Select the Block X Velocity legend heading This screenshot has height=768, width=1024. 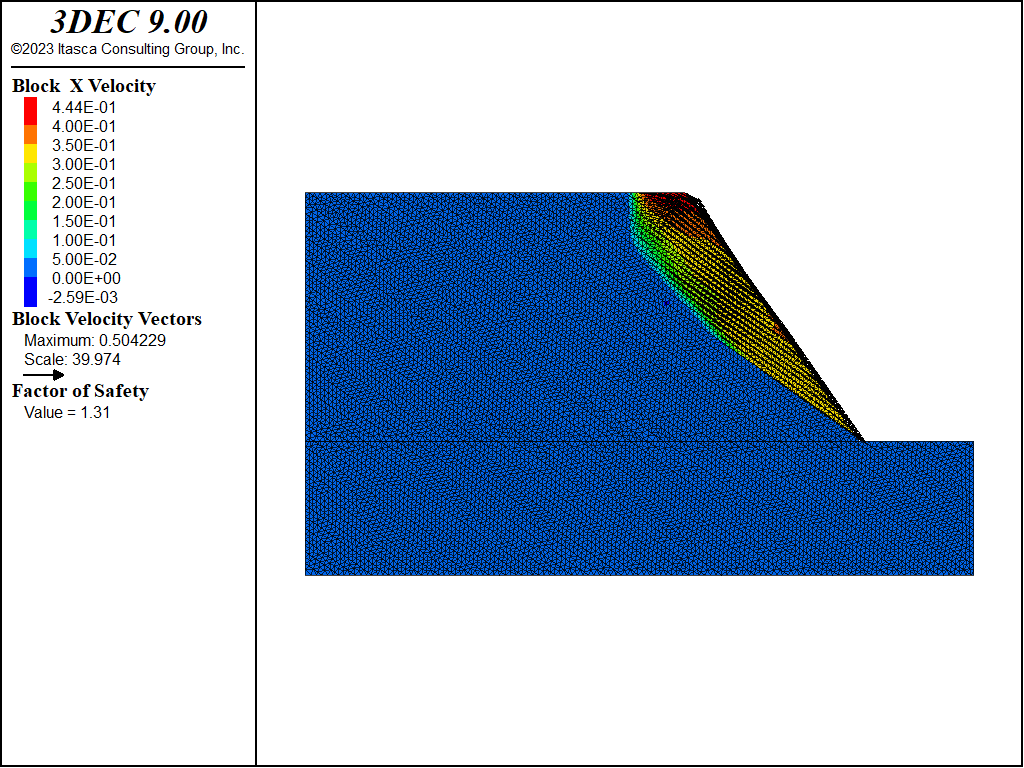tap(84, 86)
